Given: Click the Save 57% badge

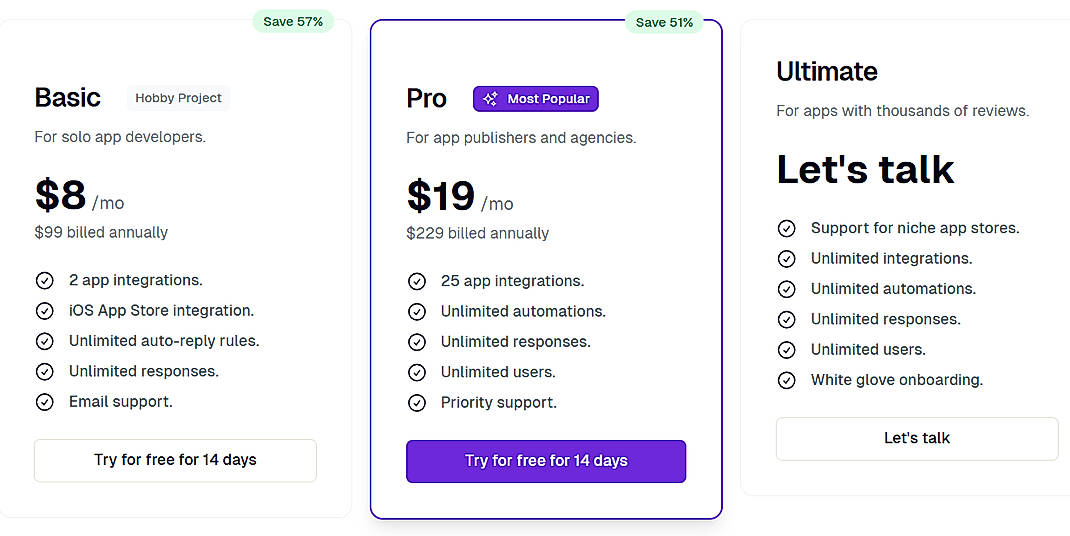Looking at the screenshot, I should (x=293, y=21).
